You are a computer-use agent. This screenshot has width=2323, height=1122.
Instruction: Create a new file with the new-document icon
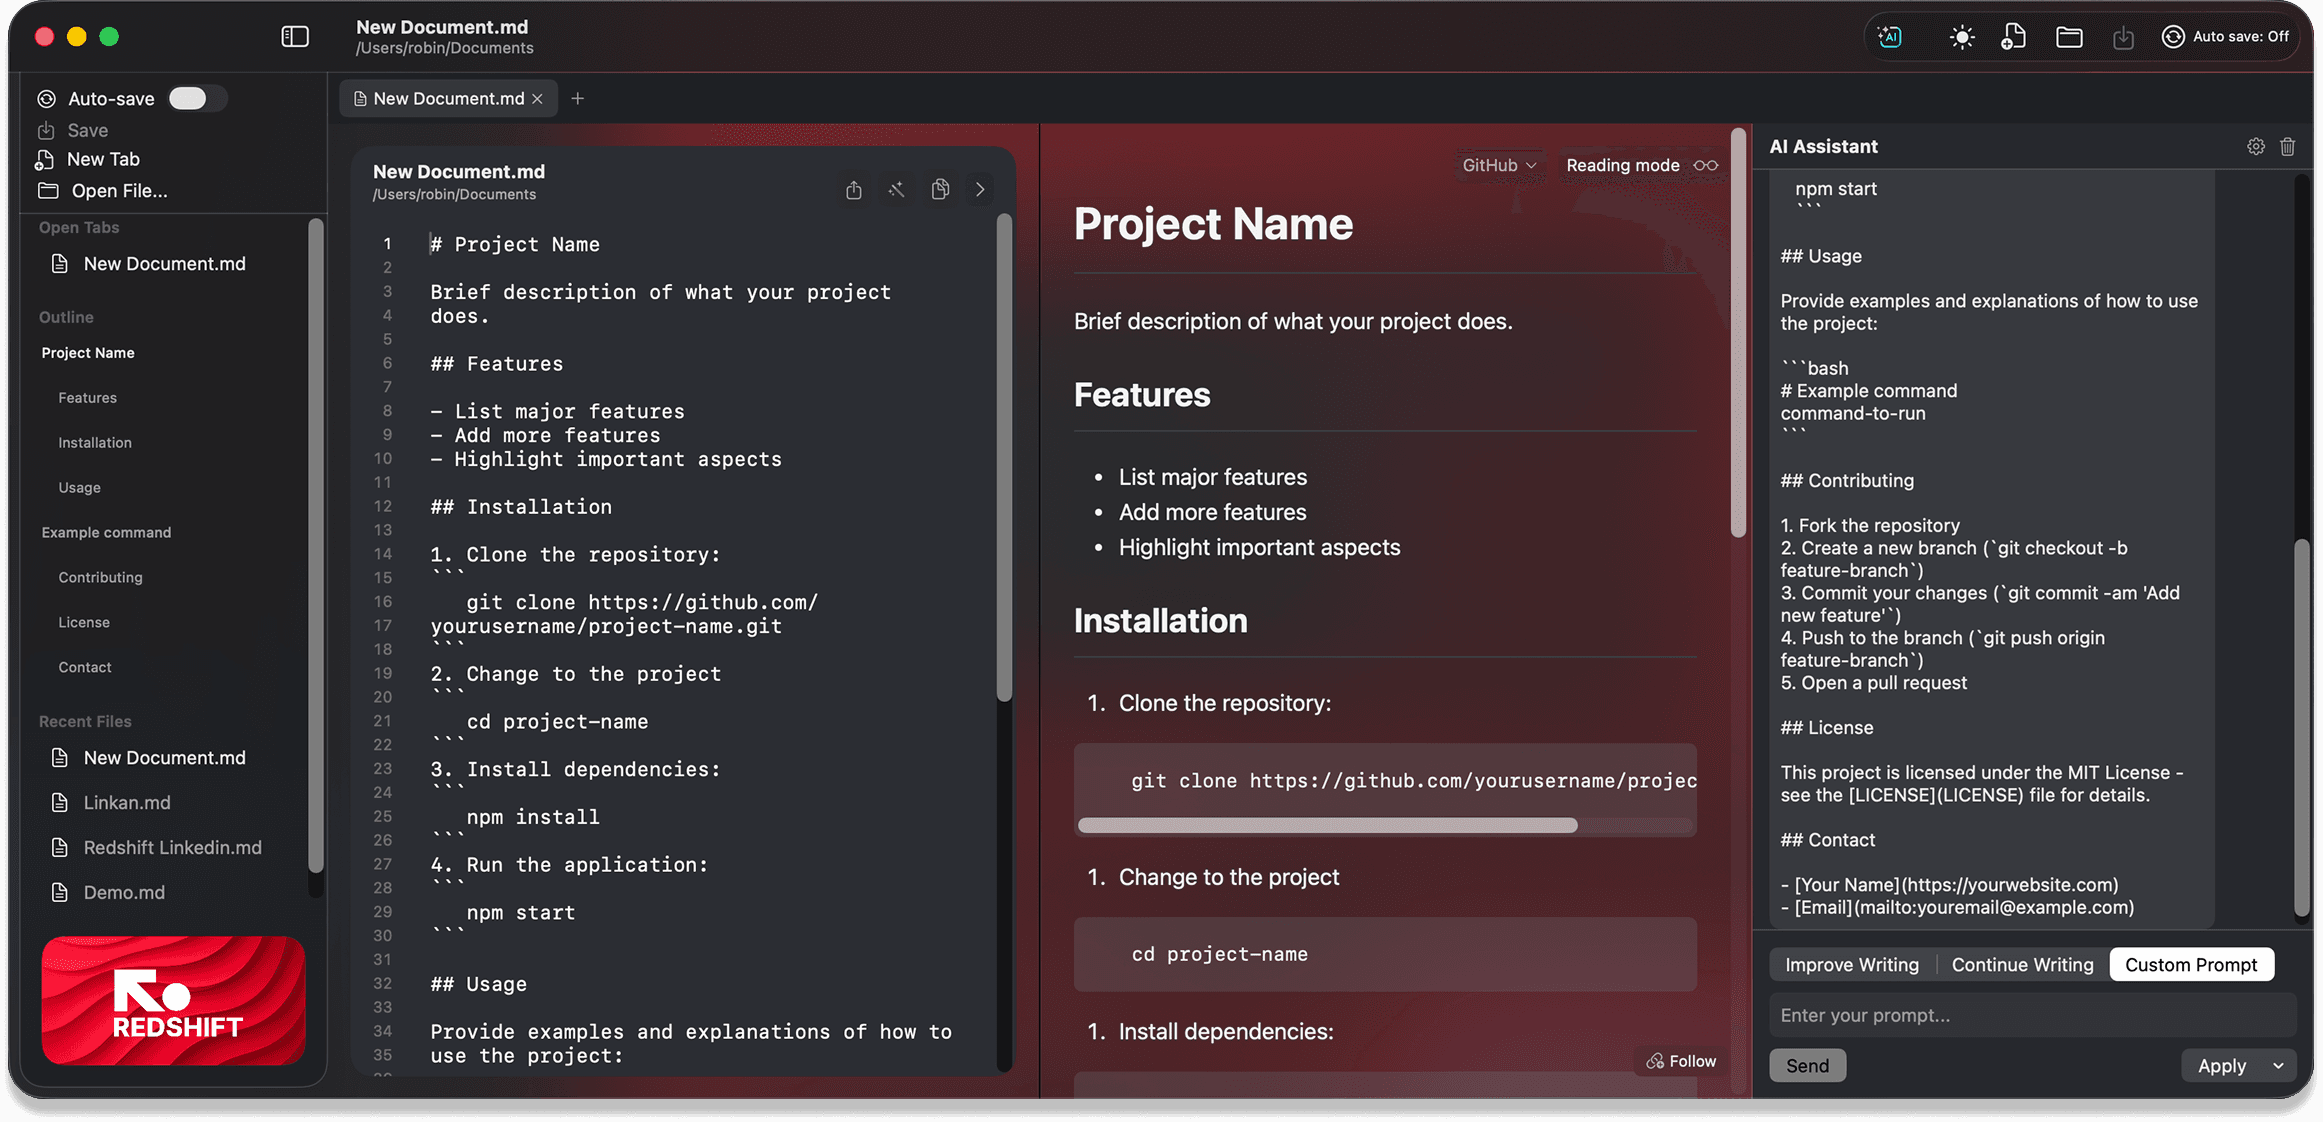[2013, 37]
